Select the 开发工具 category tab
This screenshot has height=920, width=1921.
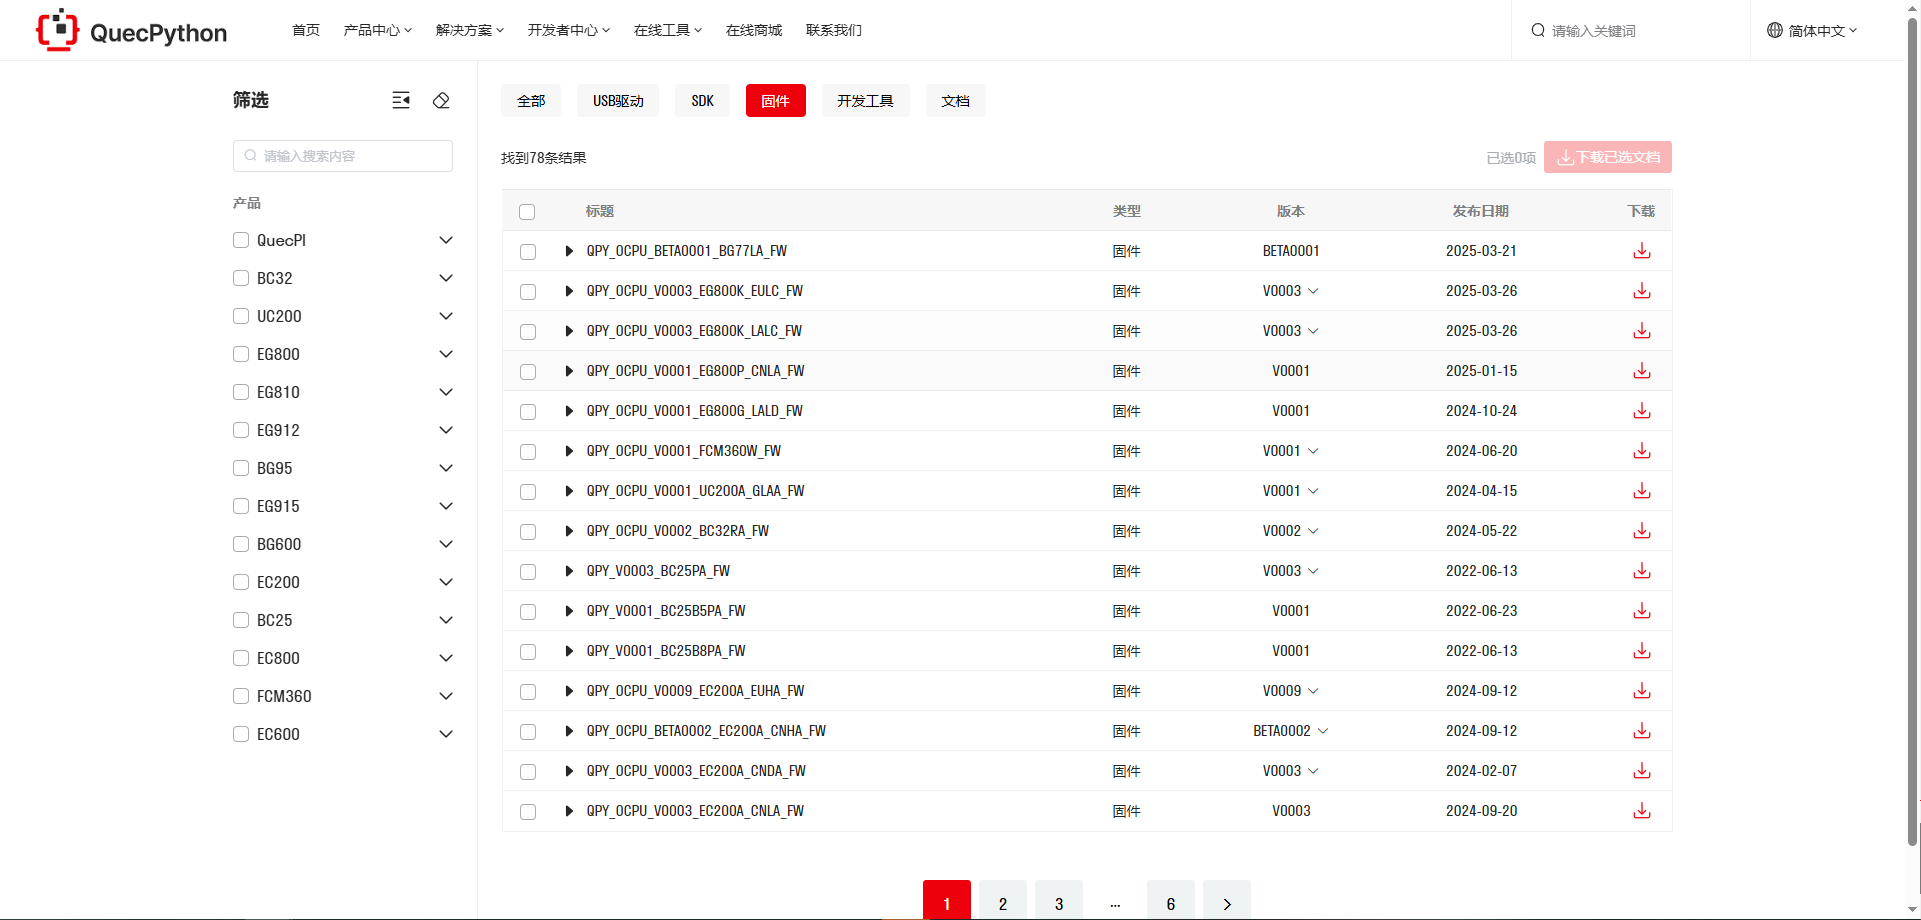[866, 101]
